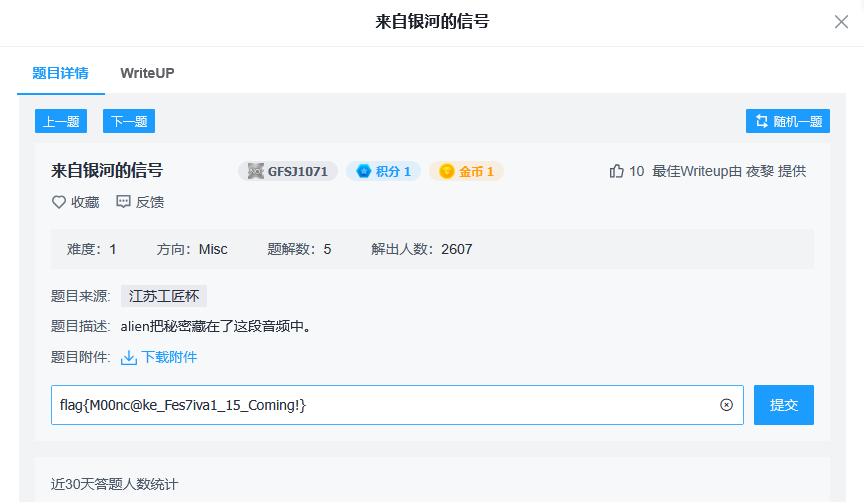
Task: Click the description text about alien audio
Action: point(217,326)
